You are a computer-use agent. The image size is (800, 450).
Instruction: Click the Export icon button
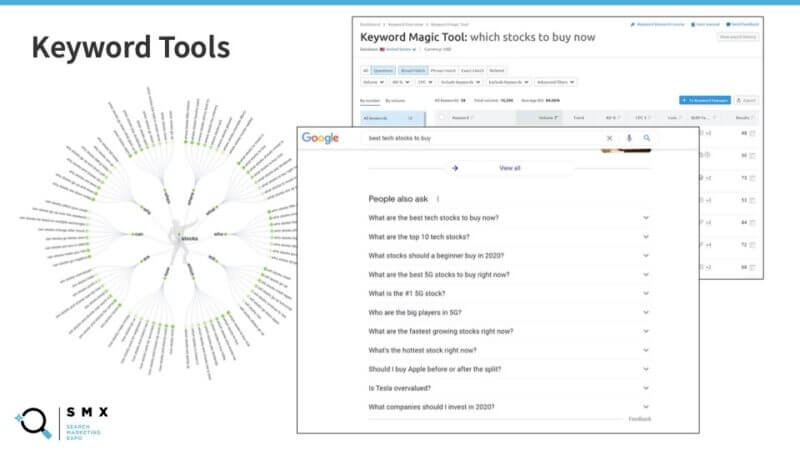click(x=746, y=100)
